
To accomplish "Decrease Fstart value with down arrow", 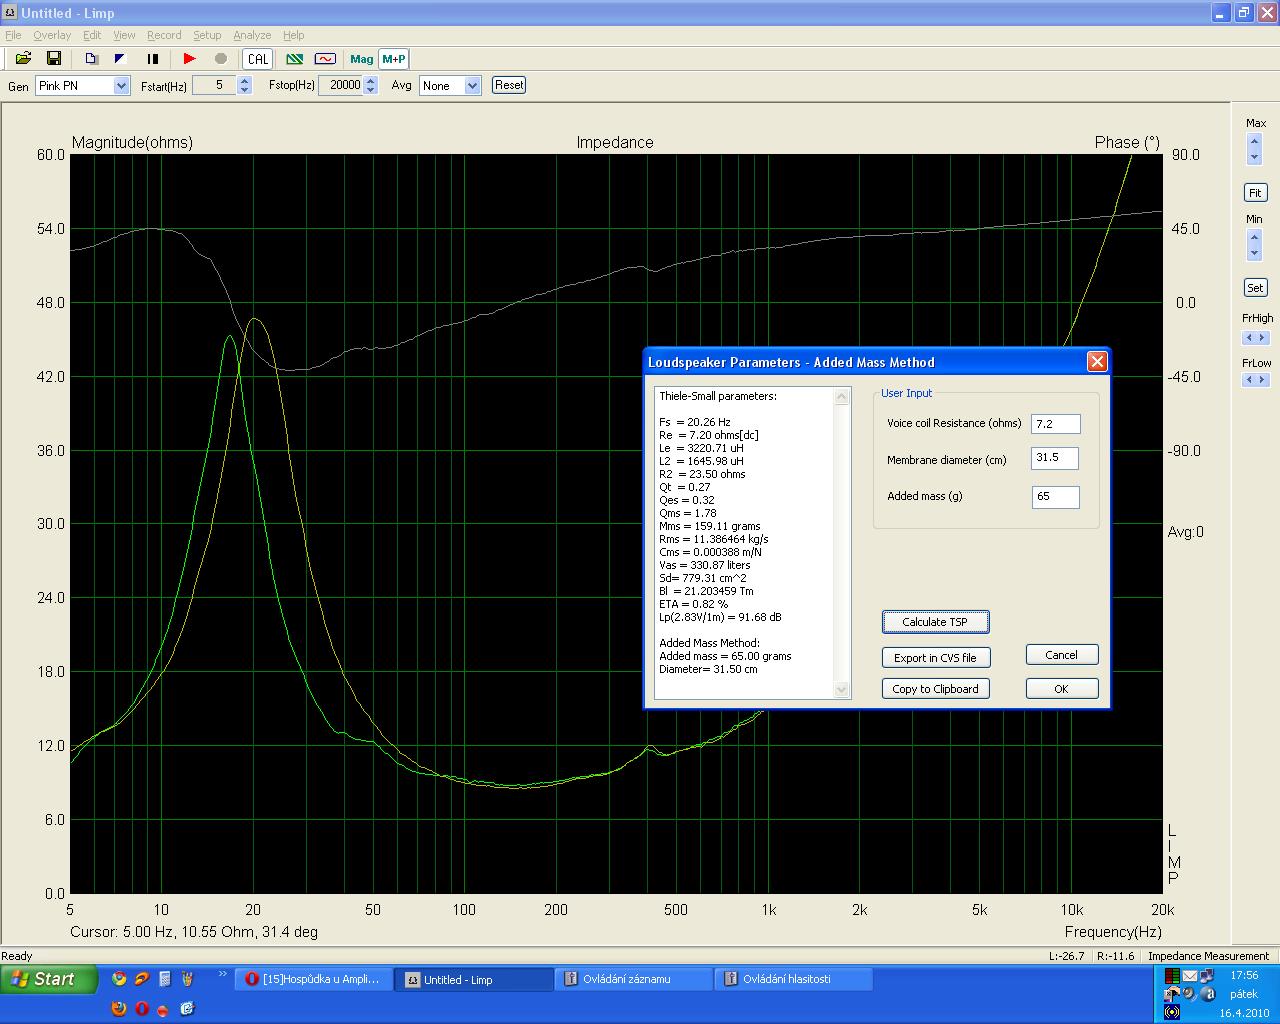I will [245, 91].
